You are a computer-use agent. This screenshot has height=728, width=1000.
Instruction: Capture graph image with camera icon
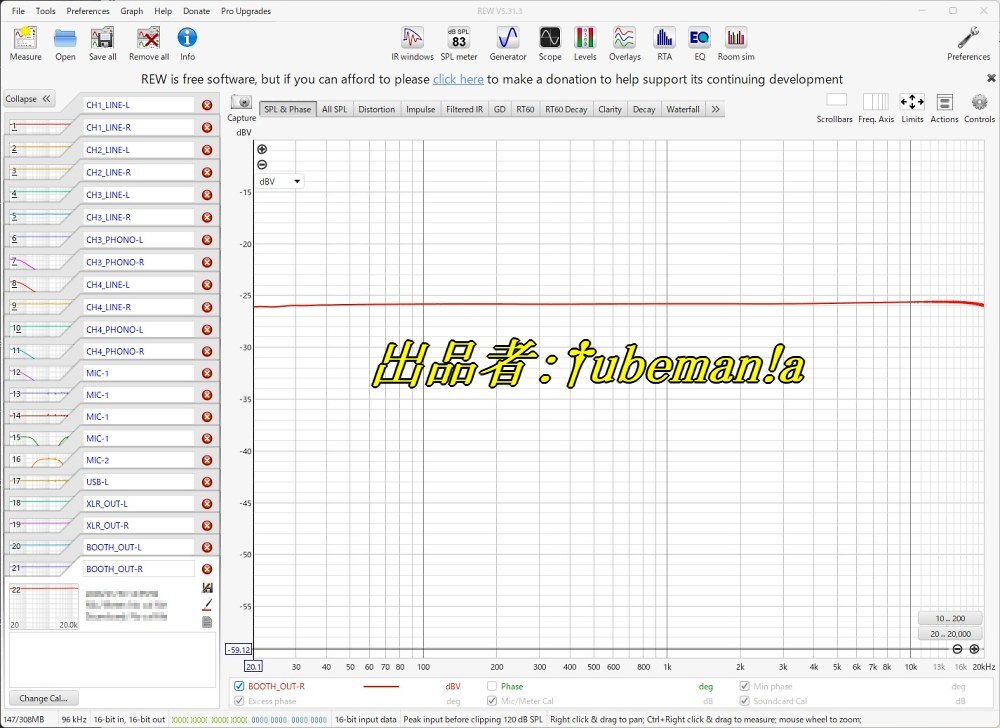pyautogui.click(x=241, y=102)
